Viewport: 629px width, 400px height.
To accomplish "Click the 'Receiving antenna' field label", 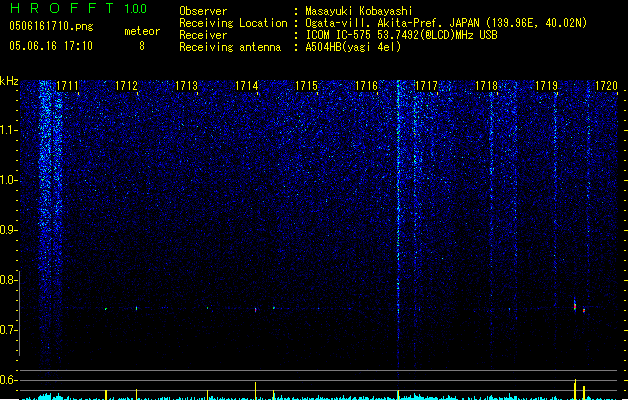I will 230,47.
